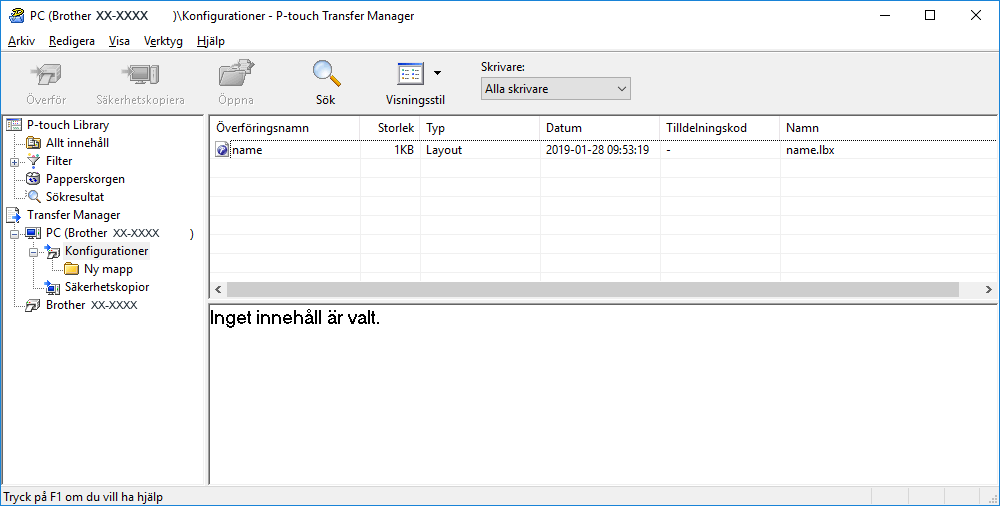The image size is (1000, 506).
Task: Collapse the PC (Brother XX-XXXX) node
Action: point(14,234)
